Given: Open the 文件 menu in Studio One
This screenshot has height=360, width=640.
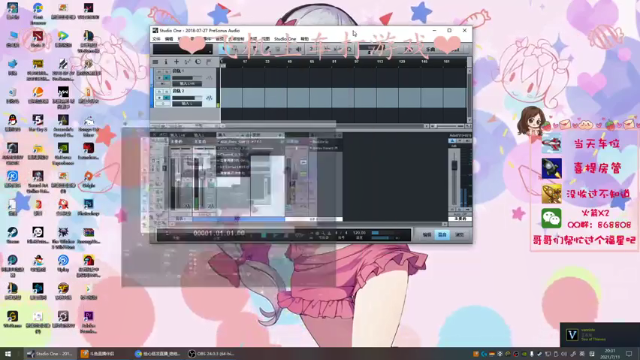Looking at the screenshot, I should pyautogui.click(x=157, y=39).
